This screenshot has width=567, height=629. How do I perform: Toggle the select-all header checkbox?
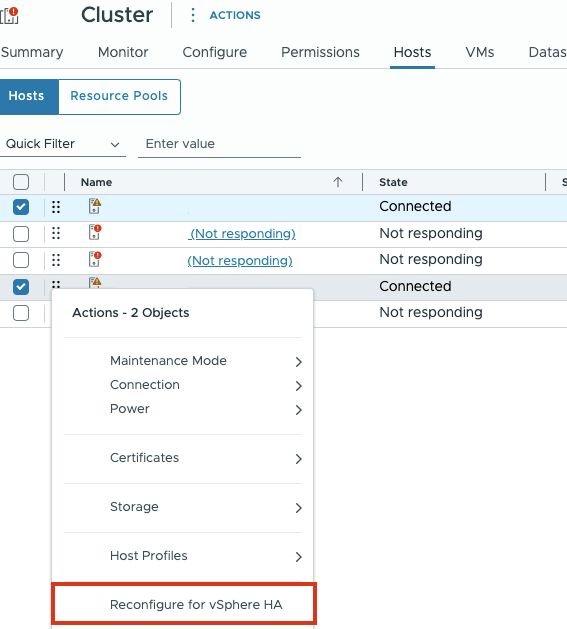(x=21, y=182)
